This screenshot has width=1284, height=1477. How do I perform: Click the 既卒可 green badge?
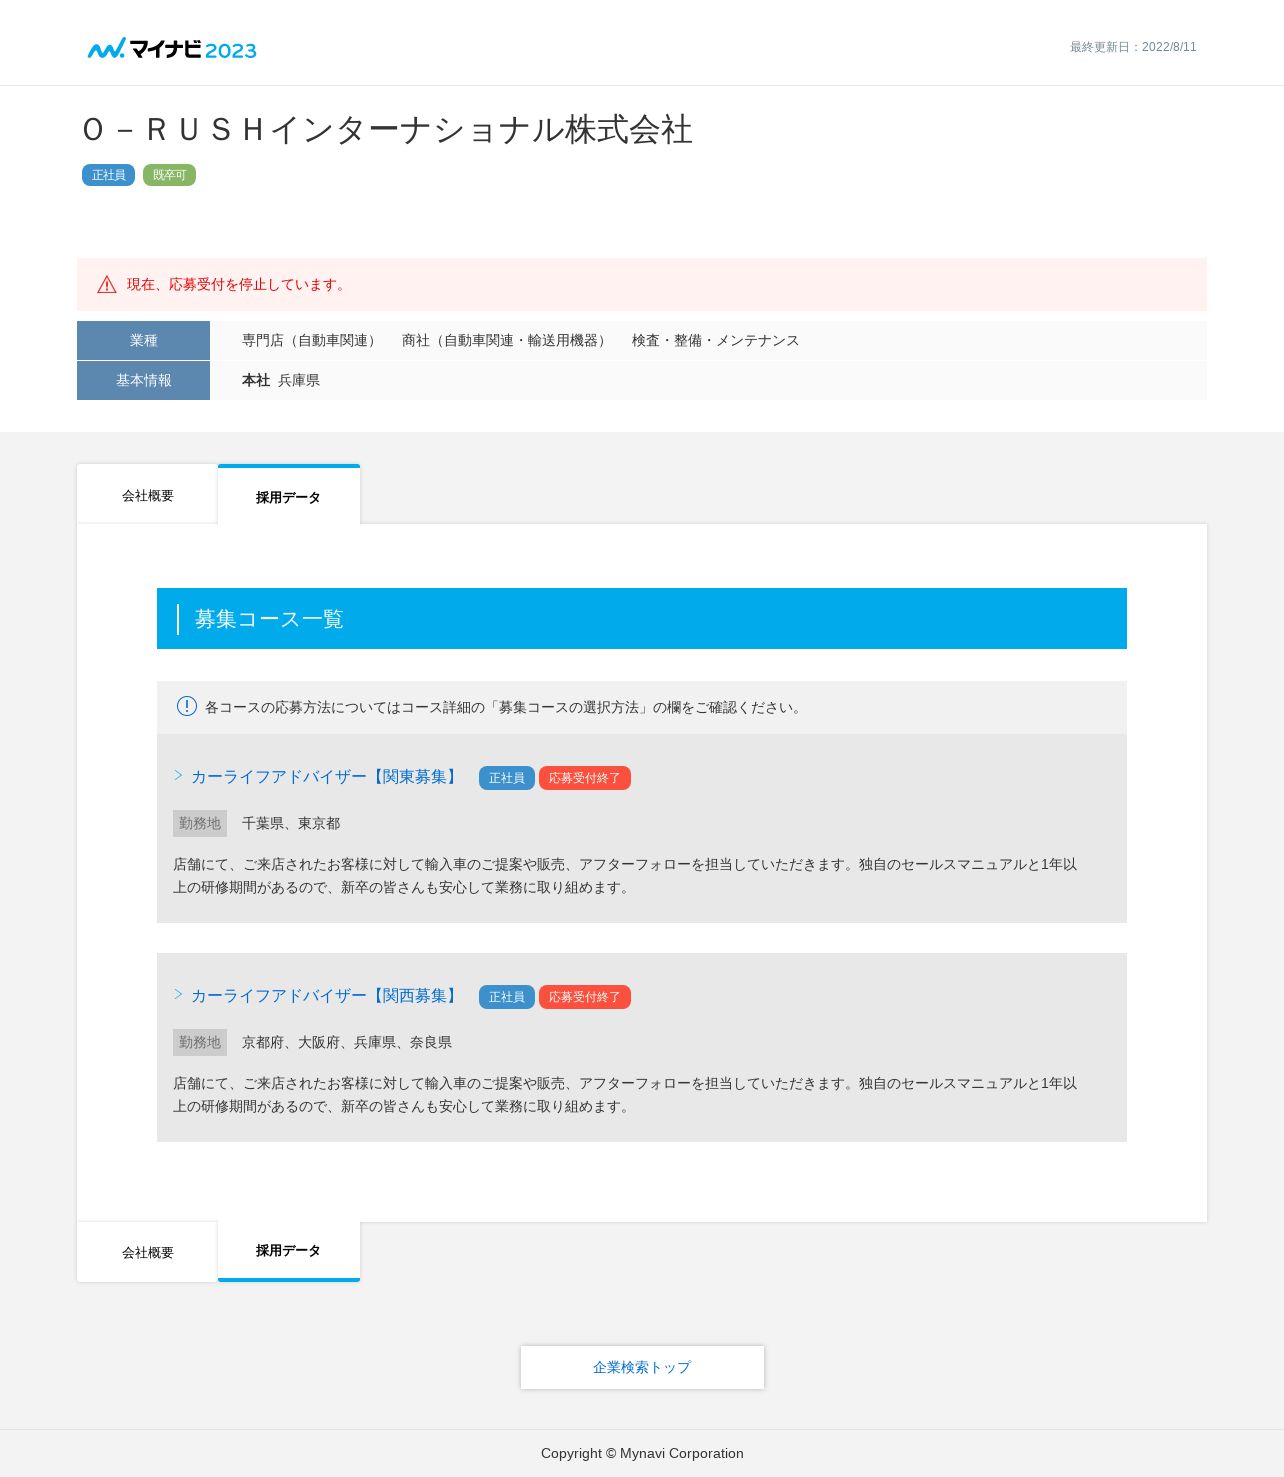169,175
